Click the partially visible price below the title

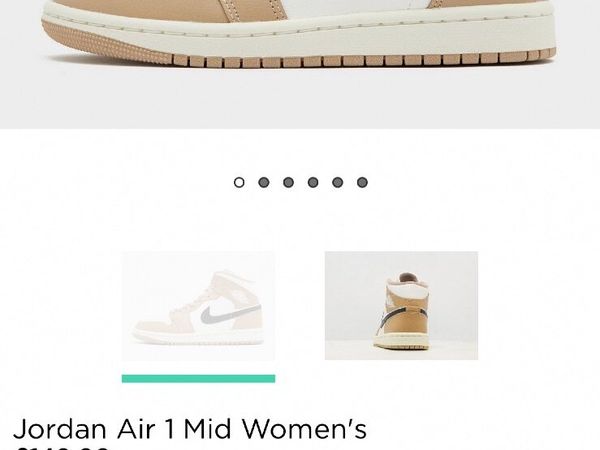[61, 448]
